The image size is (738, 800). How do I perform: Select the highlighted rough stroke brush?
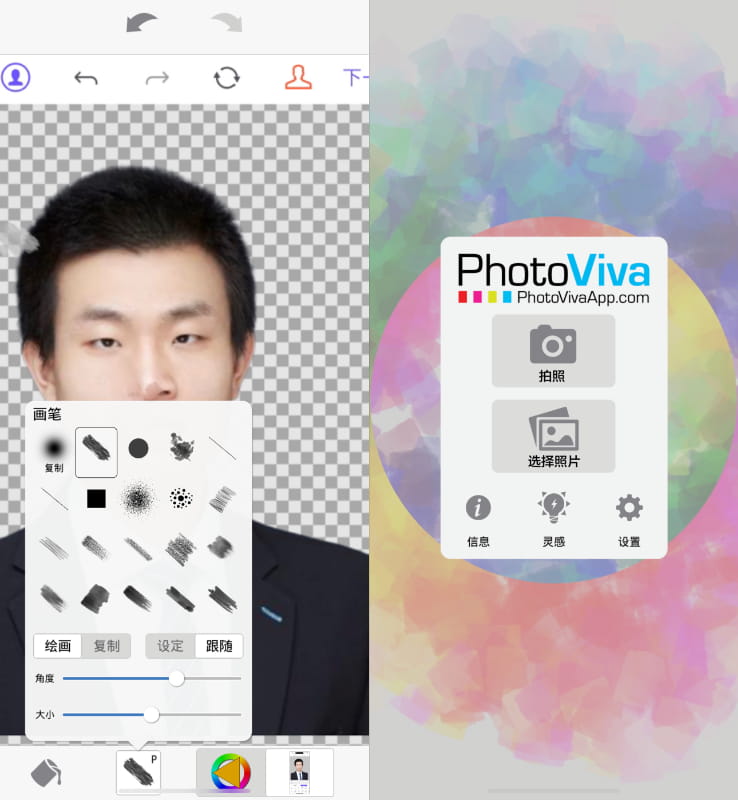(x=96, y=452)
